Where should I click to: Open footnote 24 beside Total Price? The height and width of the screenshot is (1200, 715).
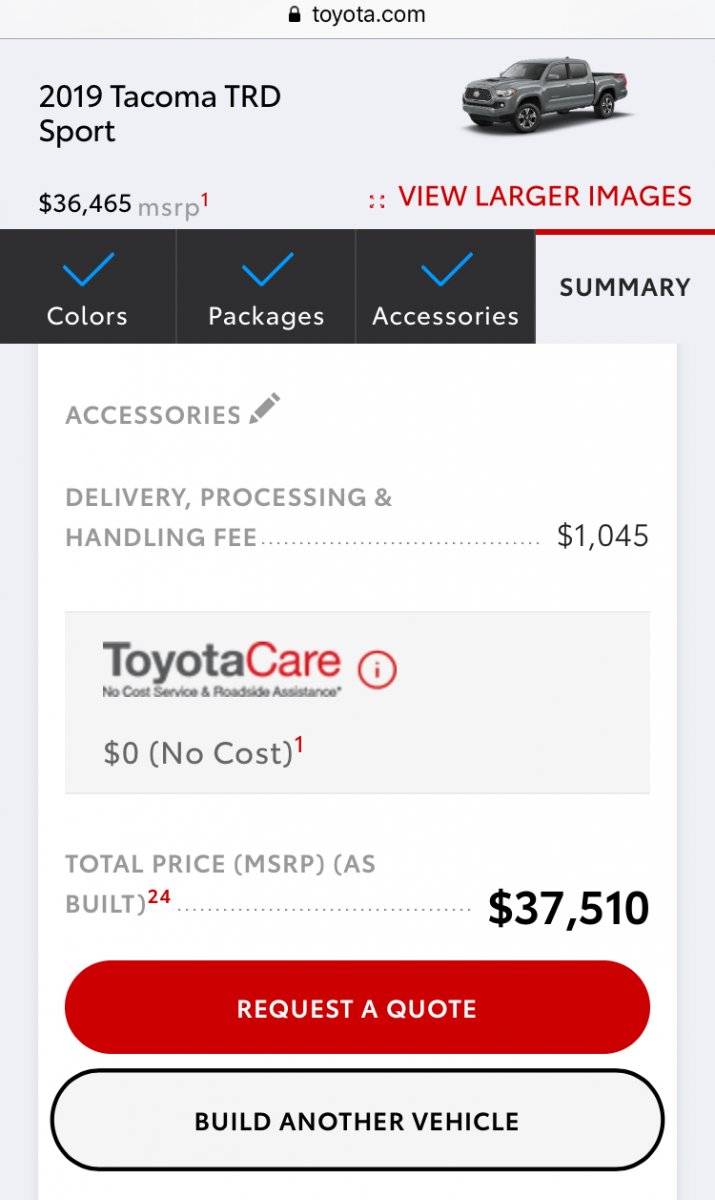tap(159, 897)
